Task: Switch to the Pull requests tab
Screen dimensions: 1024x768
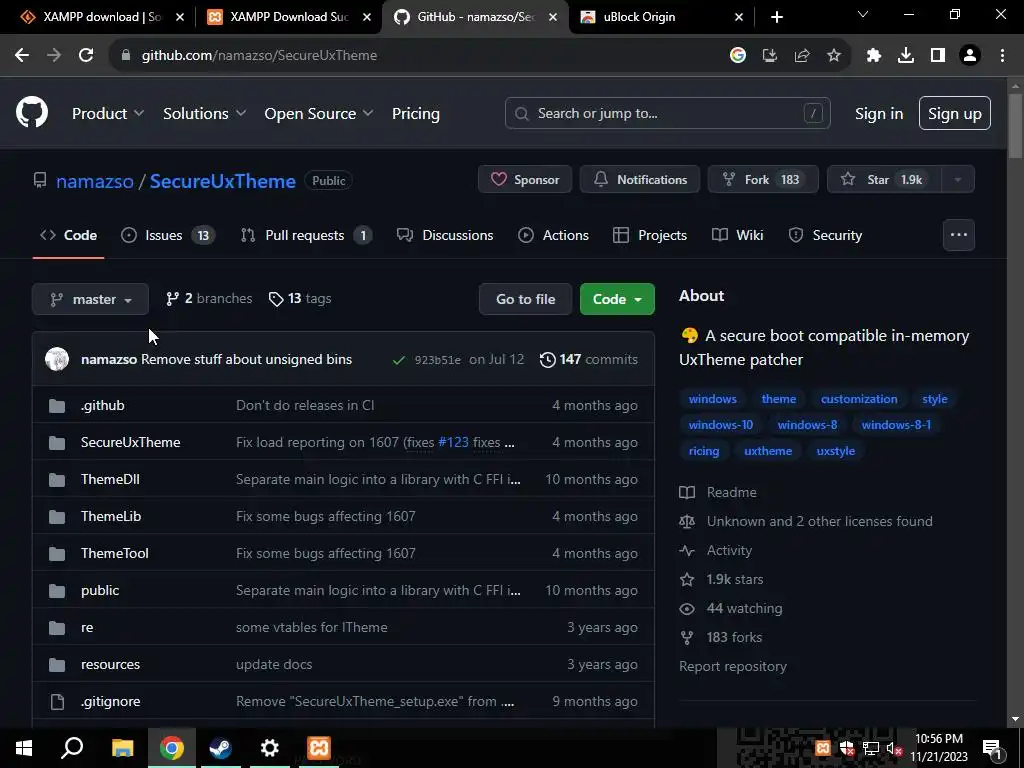Action: pos(306,235)
